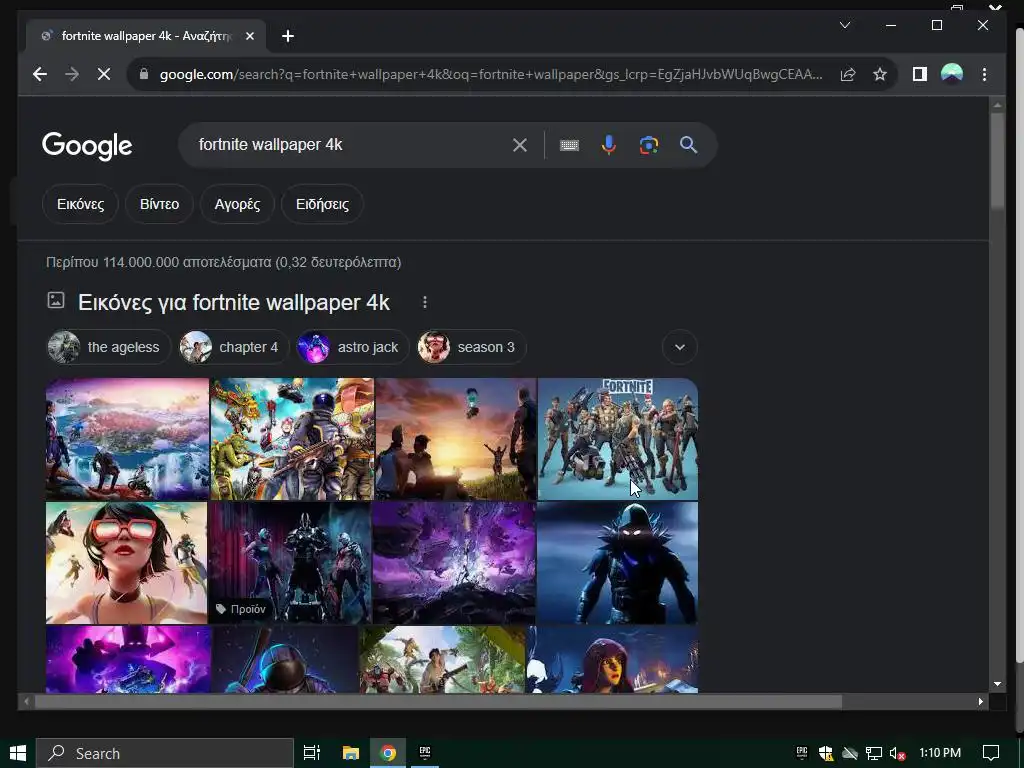Click the scrollbar down arrow
1024x768 pixels.
(997, 684)
